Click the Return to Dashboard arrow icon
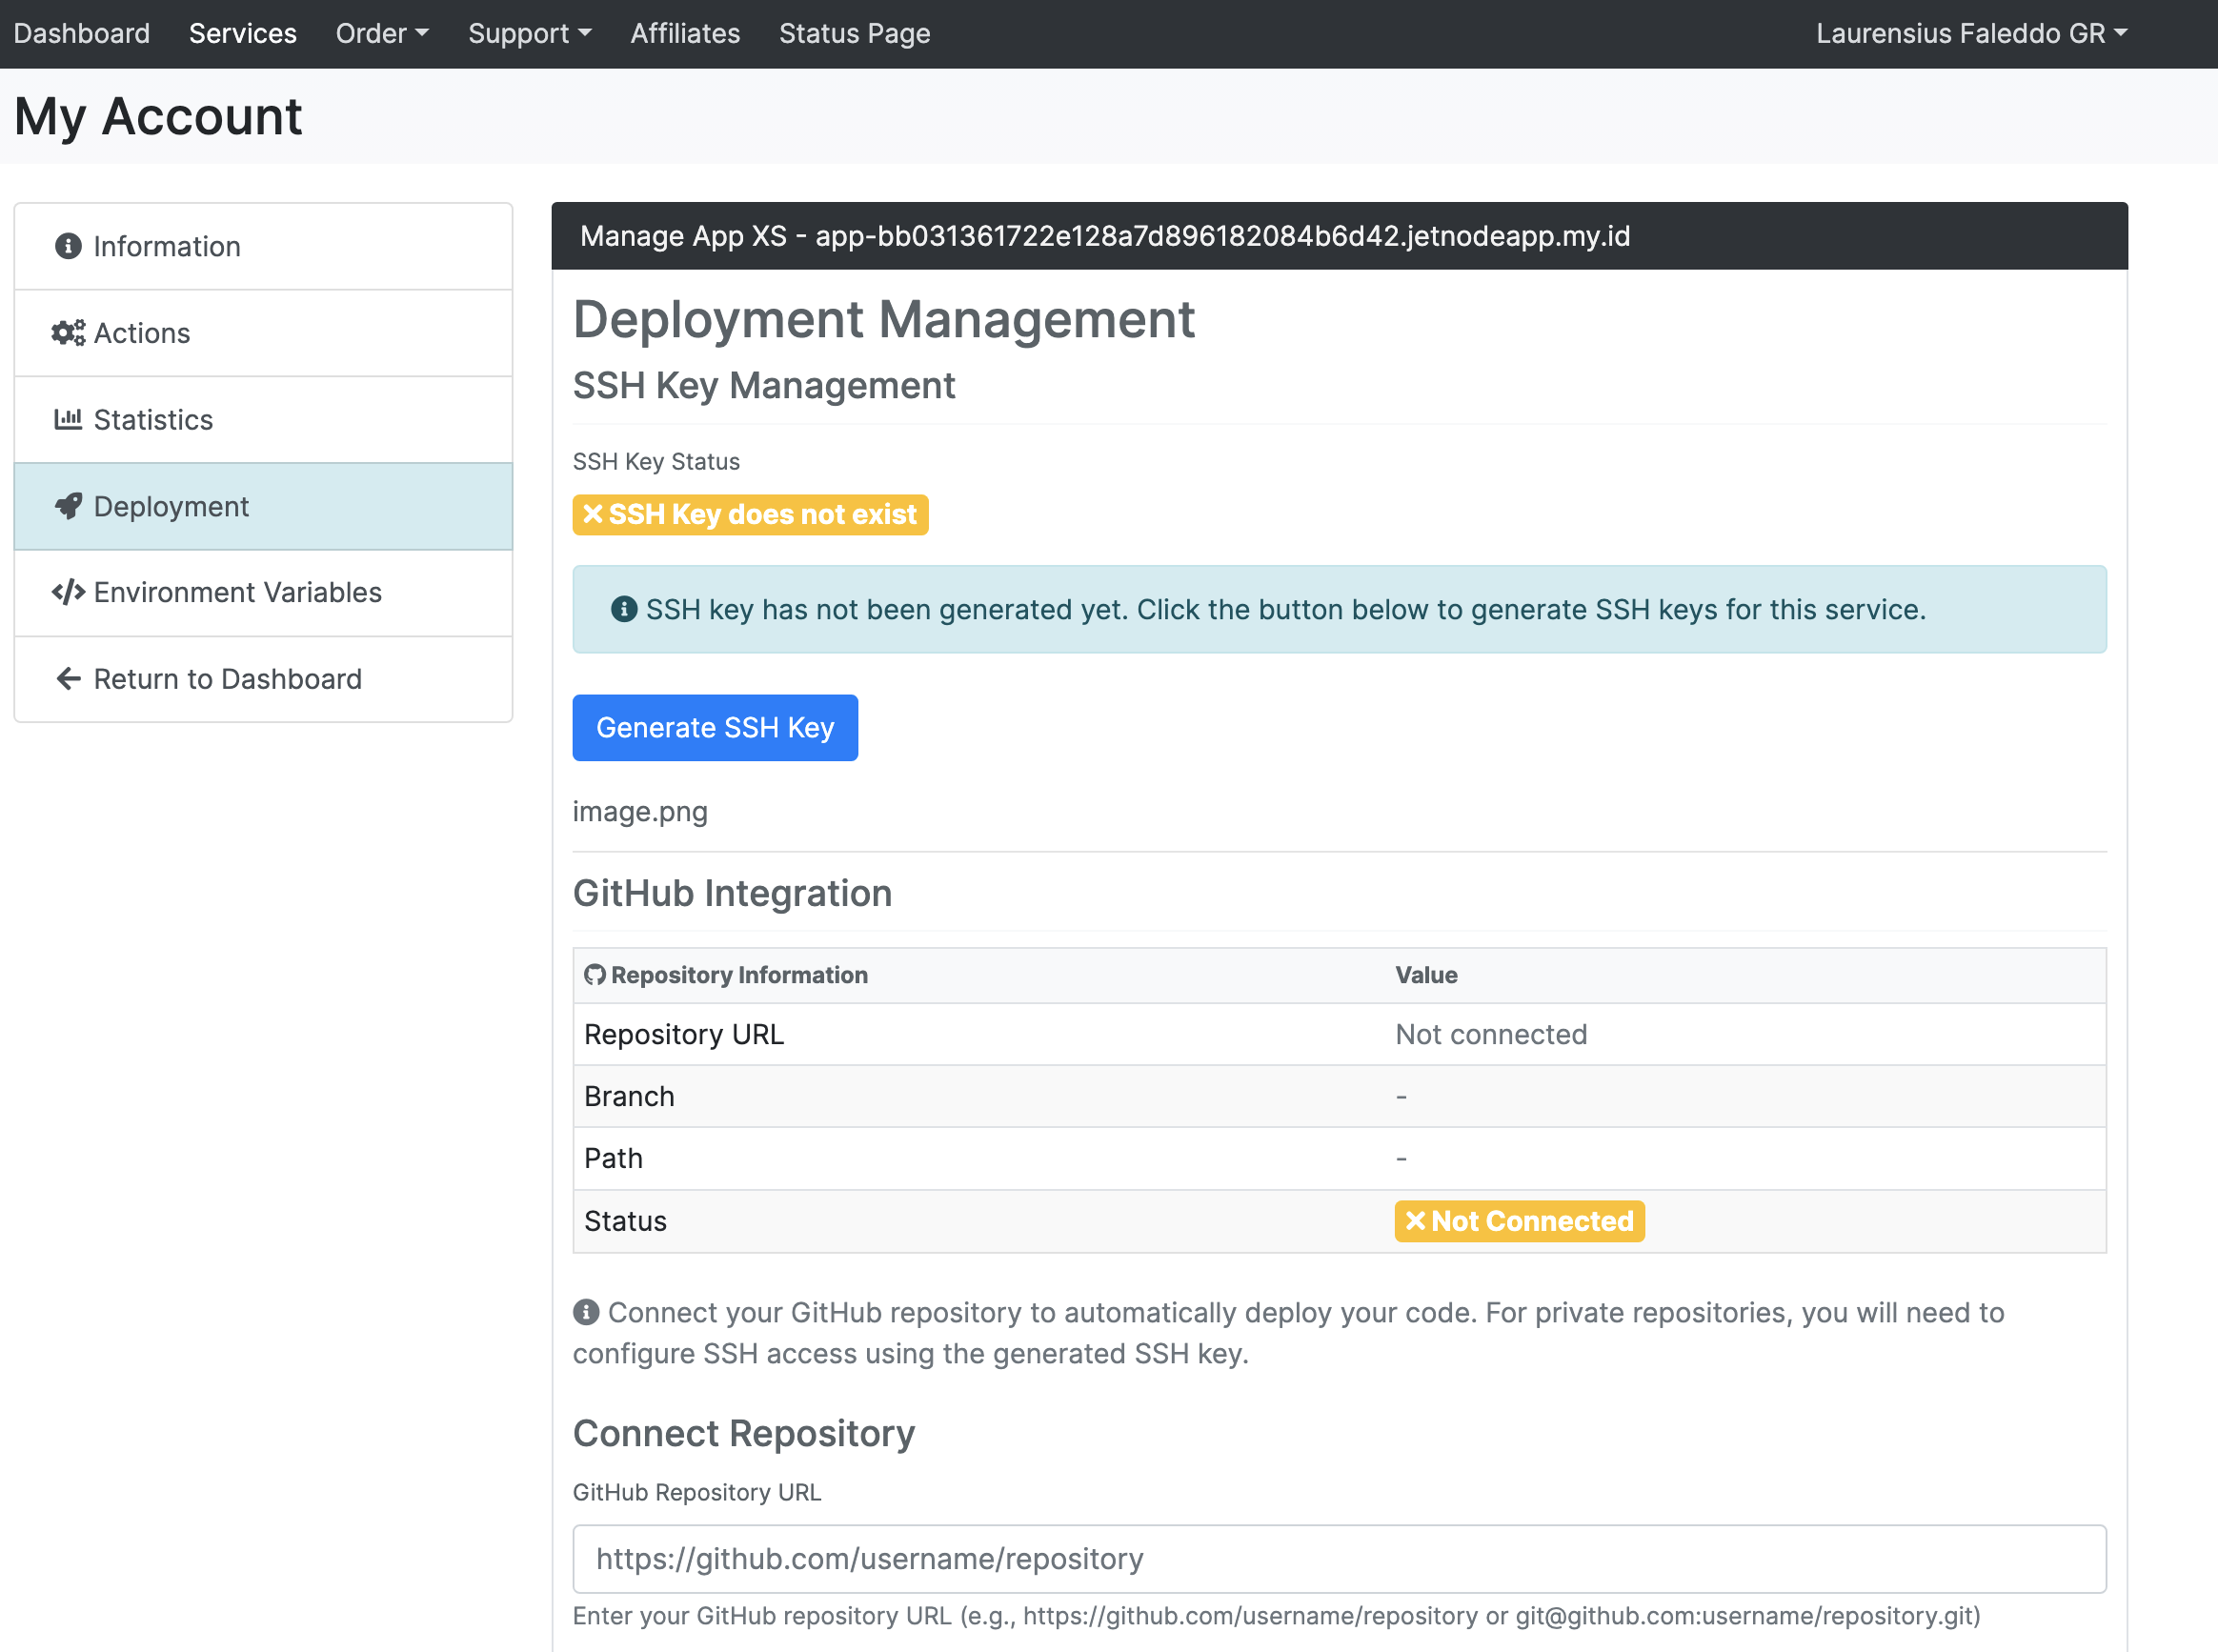This screenshot has width=2218, height=1652. pos(68,679)
